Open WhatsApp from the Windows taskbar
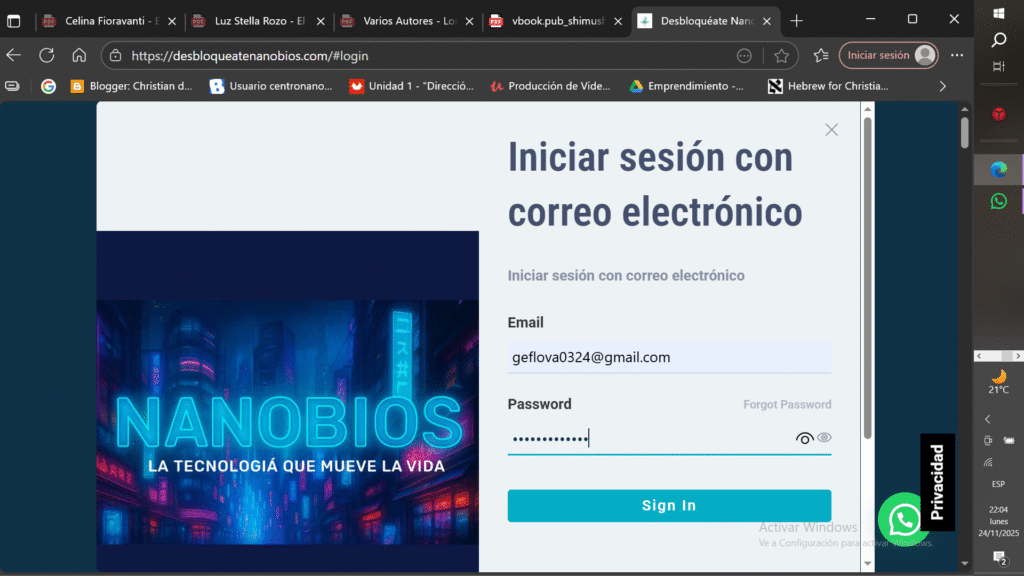 point(998,202)
